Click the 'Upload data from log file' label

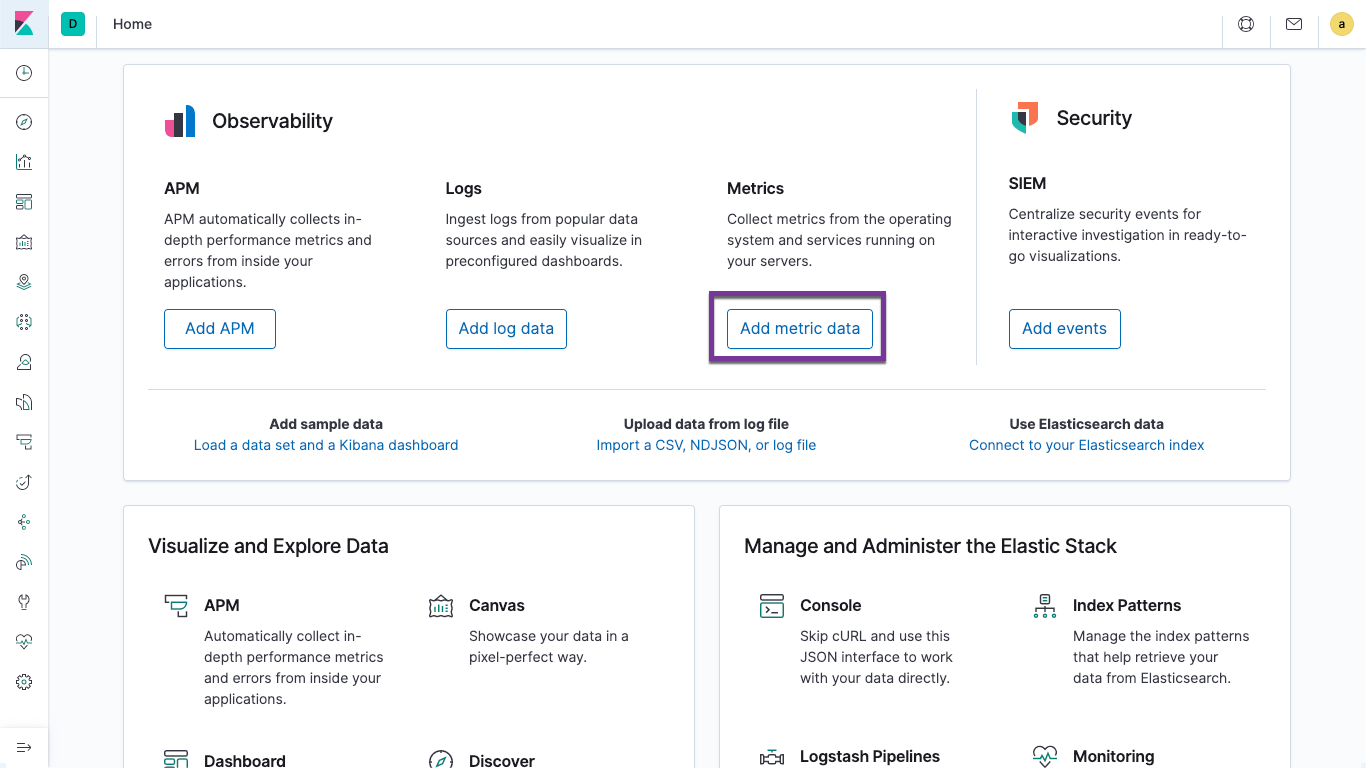(706, 424)
